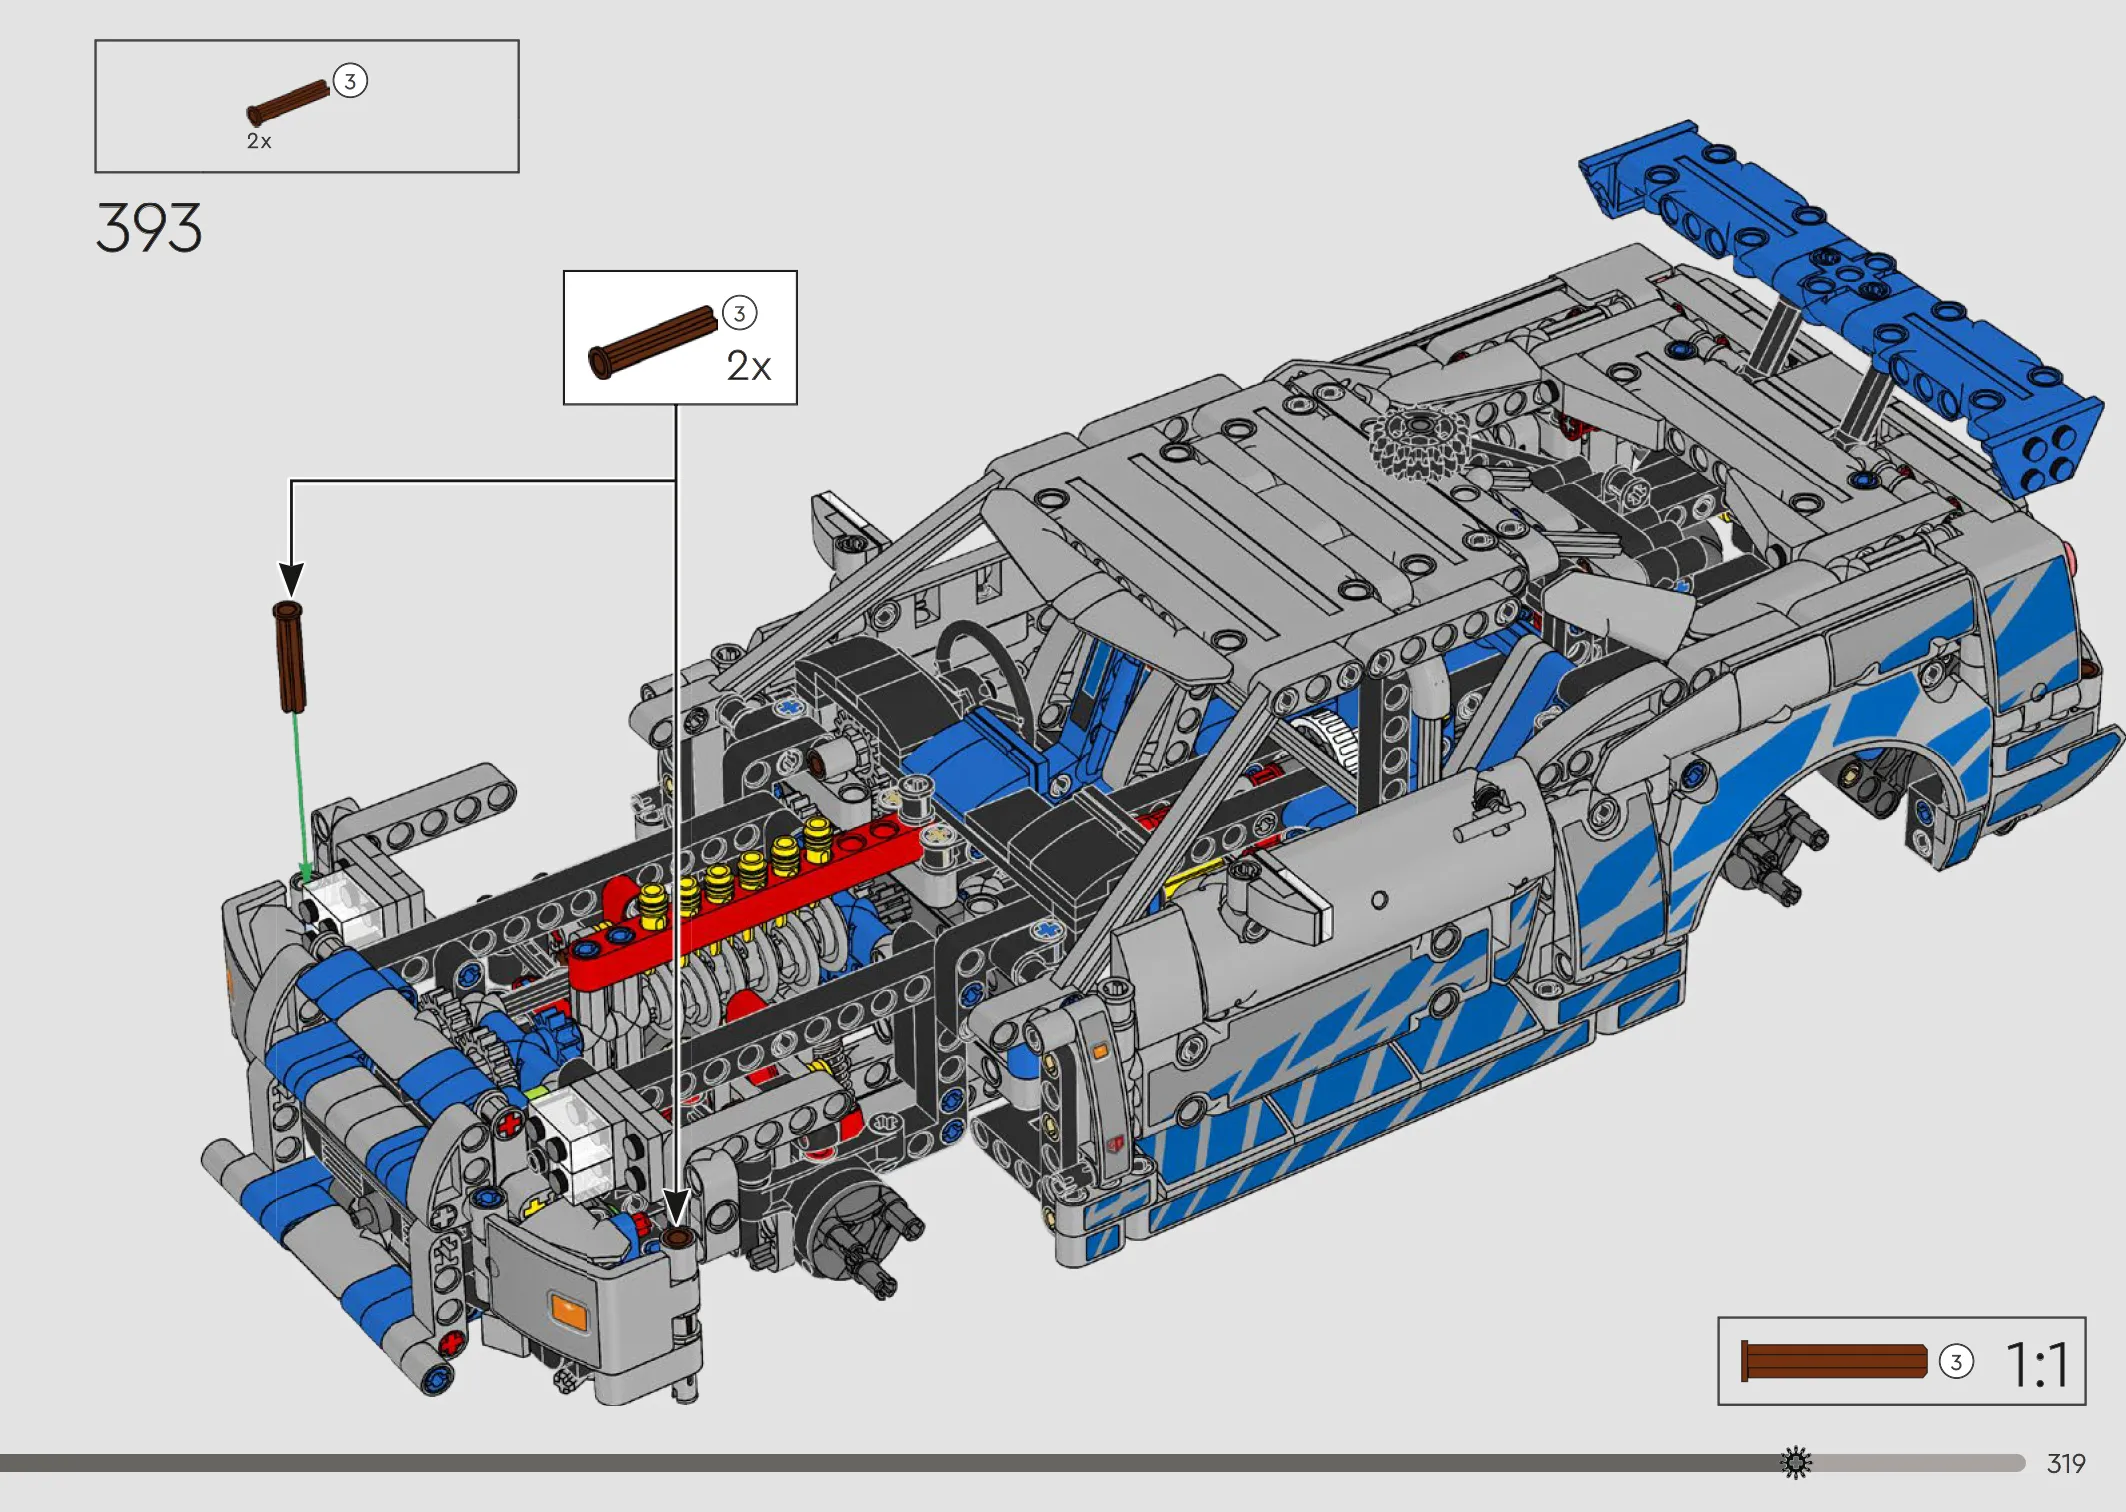
Task: Click the 1:1 scale label
Action: pyautogui.click(x=2037, y=1364)
